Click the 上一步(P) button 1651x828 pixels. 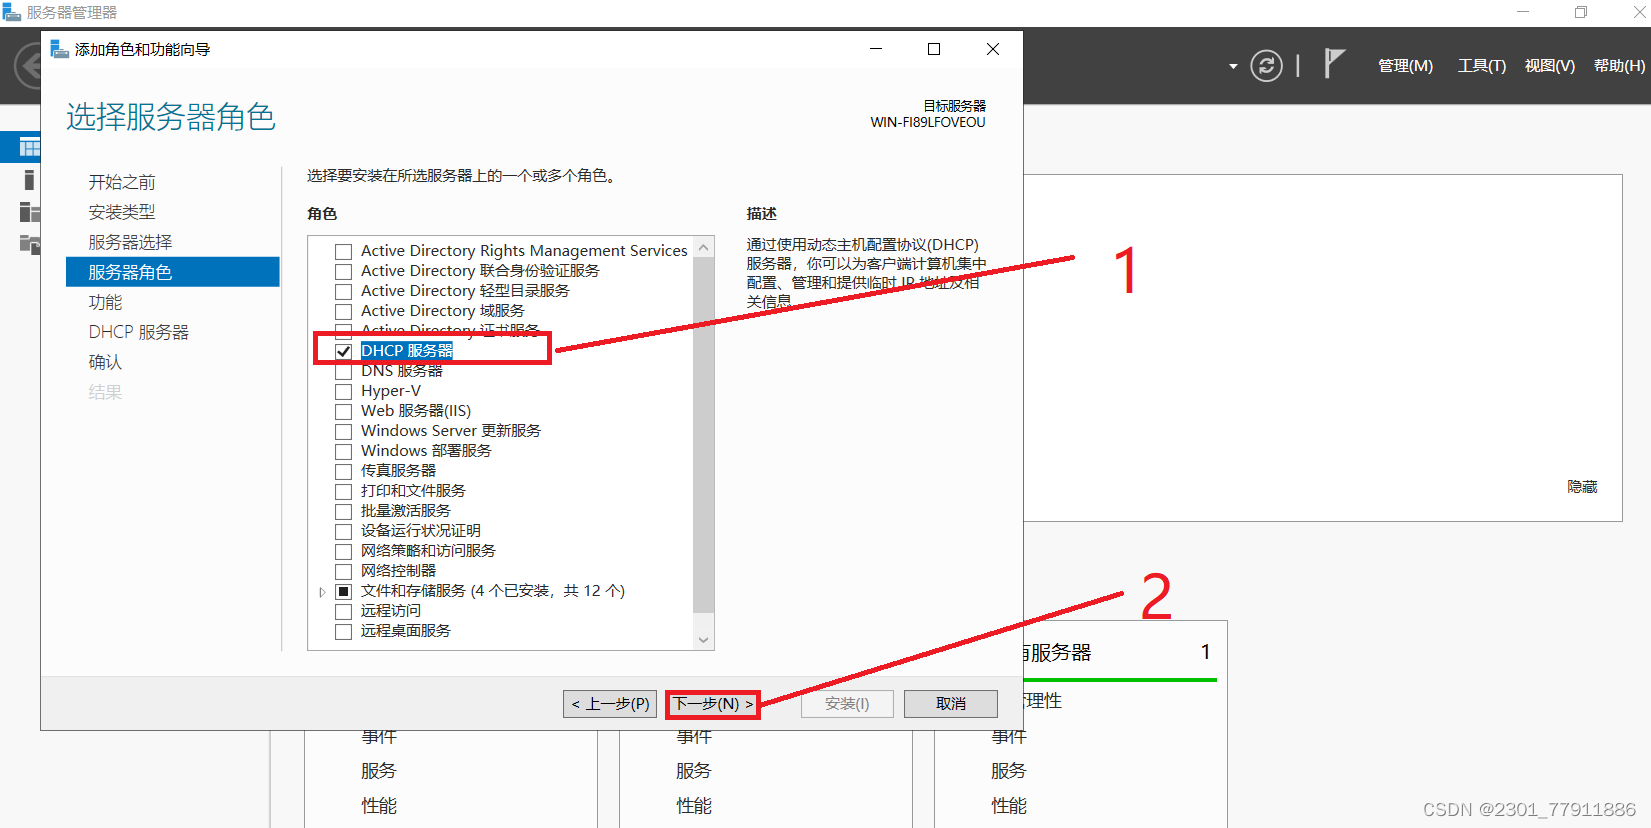[x=610, y=704]
